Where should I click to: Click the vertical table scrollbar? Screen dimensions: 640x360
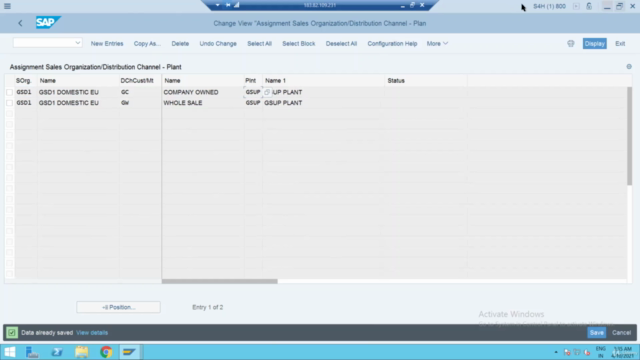tap(629, 136)
